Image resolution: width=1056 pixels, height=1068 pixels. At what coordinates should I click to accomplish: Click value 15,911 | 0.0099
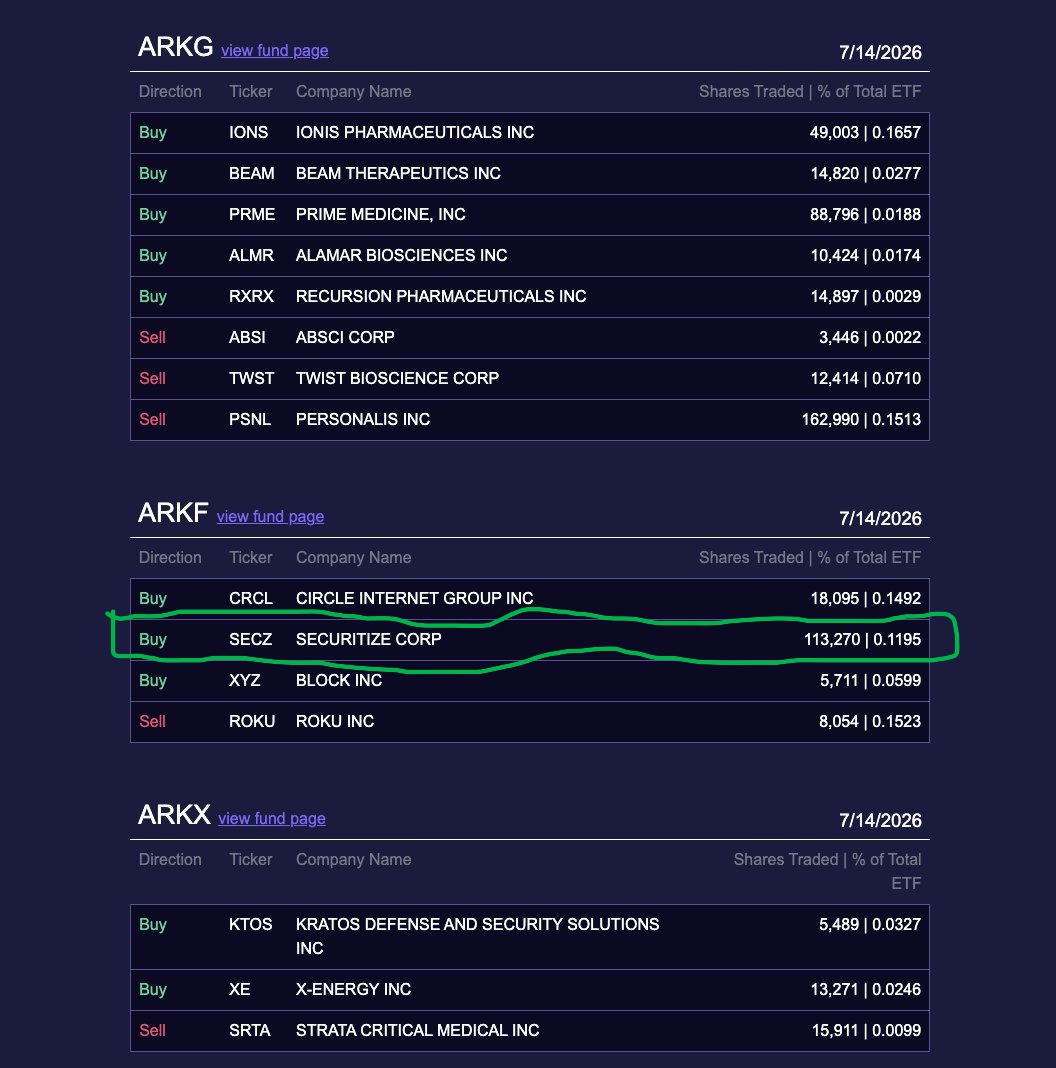(867, 1030)
